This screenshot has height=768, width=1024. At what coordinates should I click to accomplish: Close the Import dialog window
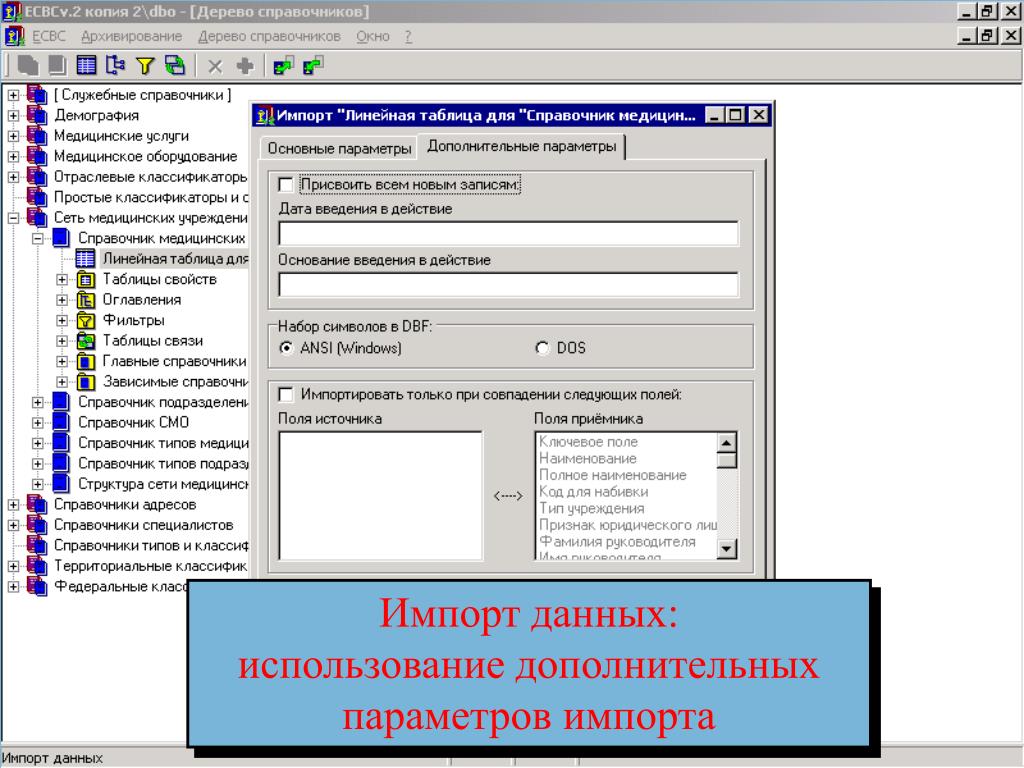tap(758, 116)
